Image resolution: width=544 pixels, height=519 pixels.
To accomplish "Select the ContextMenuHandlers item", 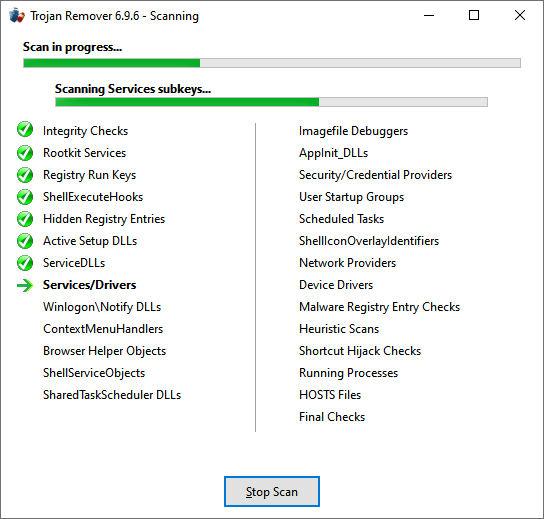I will tap(103, 329).
